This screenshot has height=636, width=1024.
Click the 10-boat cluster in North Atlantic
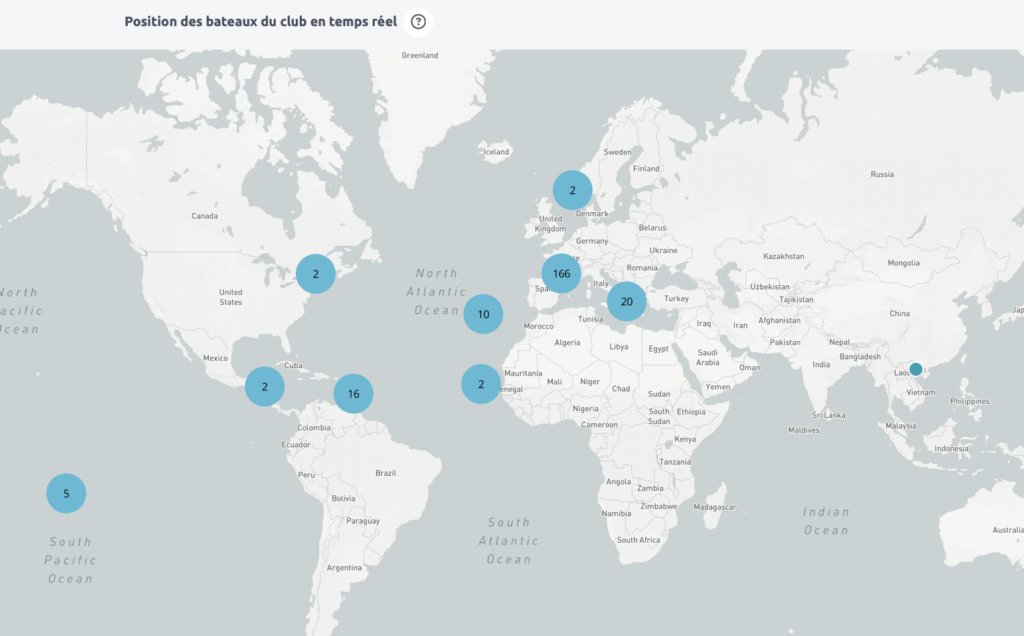point(483,314)
